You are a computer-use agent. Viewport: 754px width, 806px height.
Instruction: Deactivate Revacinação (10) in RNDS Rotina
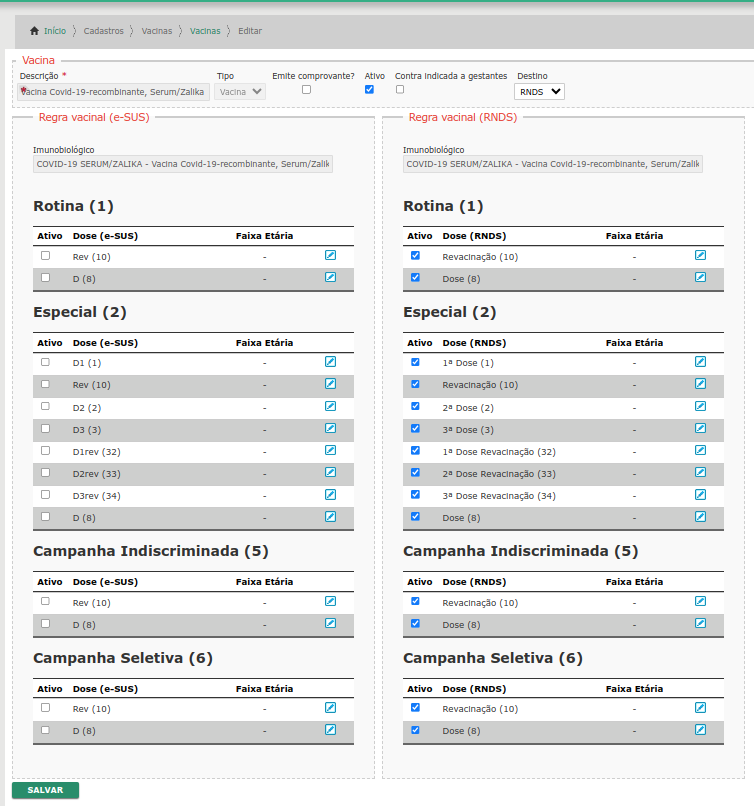point(415,255)
